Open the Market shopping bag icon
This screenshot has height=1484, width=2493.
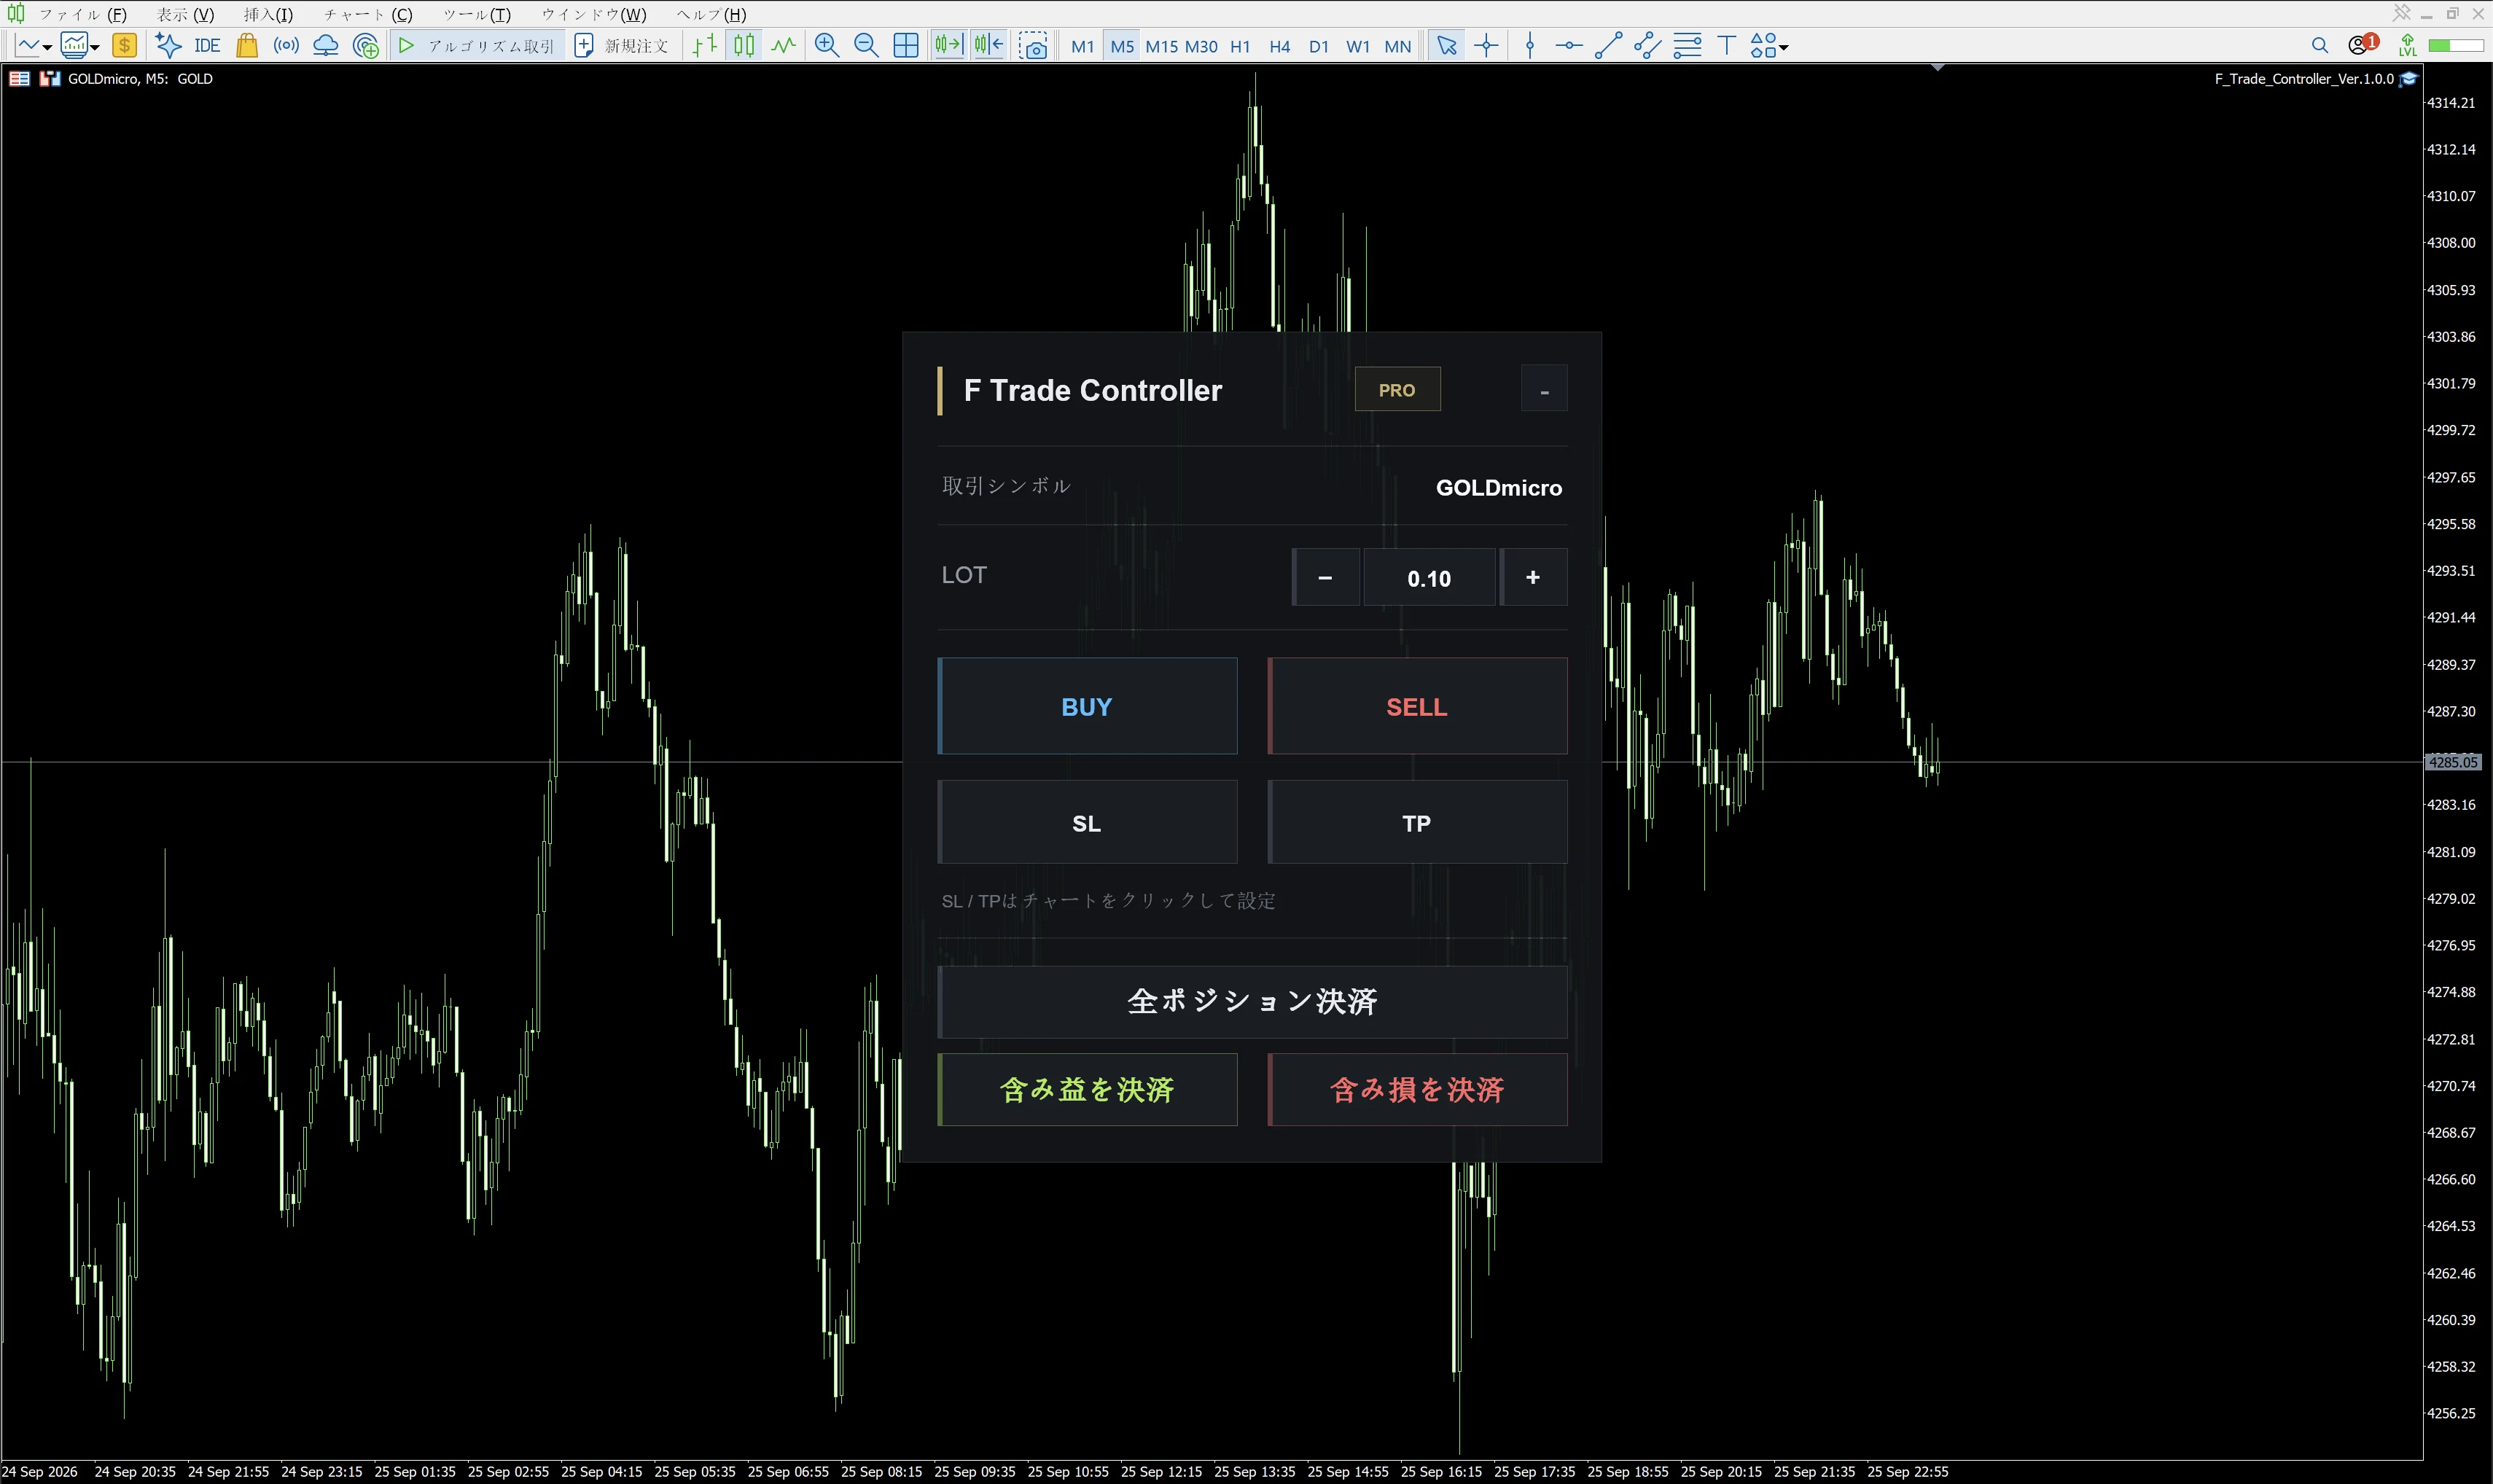tap(246, 45)
